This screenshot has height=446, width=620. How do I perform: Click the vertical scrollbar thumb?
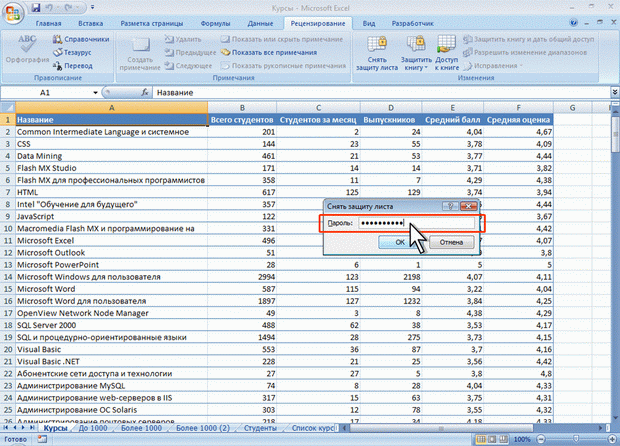click(615, 134)
